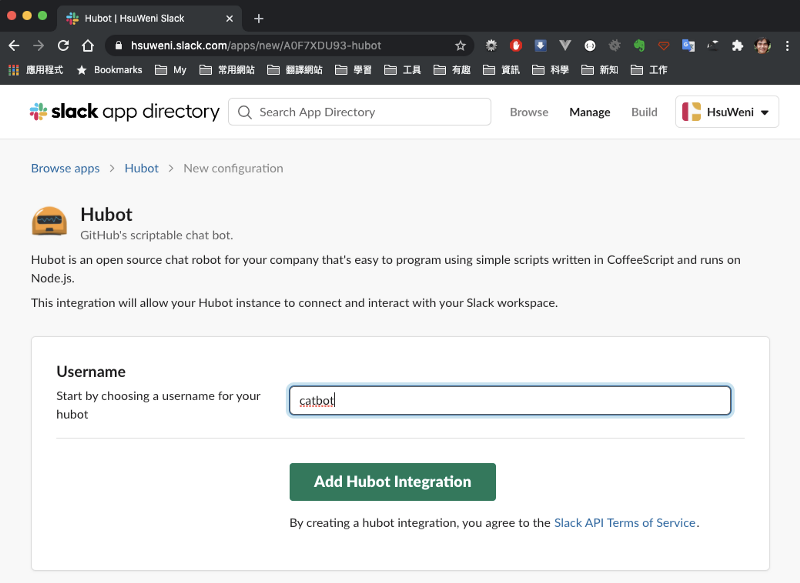This screenshot has height=583, width=800.
Task: Close the Hubot | HsuWeni Slack tab
Action: [x=230, y=18]
